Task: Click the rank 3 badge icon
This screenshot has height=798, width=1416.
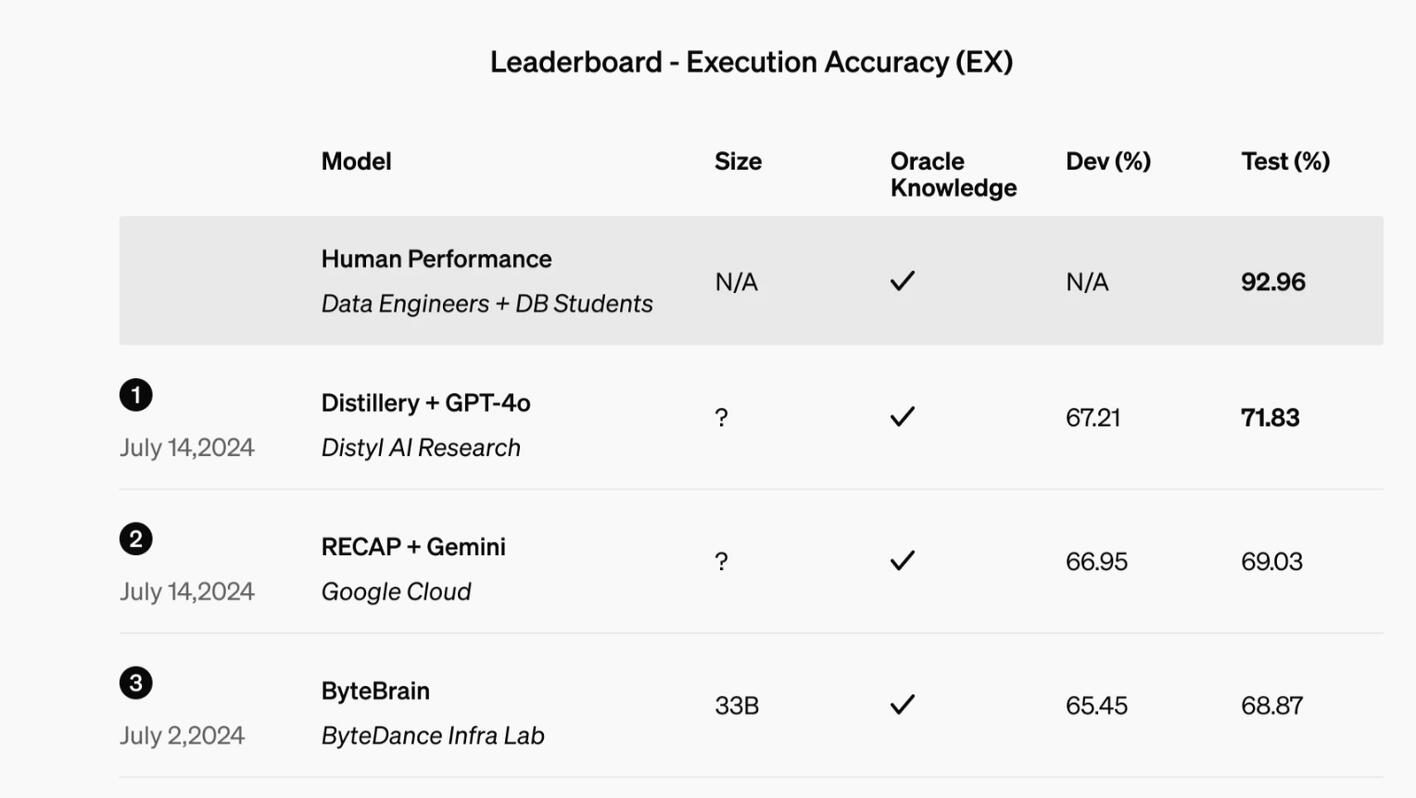Action: pos(136,683)
